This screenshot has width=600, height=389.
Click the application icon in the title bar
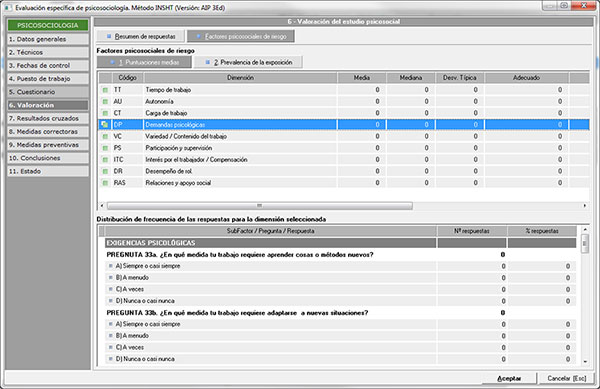(8, 7)
